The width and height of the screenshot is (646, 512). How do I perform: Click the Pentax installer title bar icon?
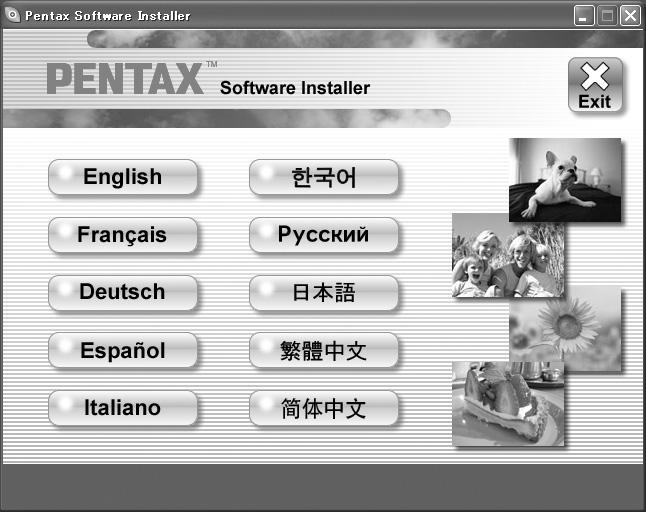13,15
